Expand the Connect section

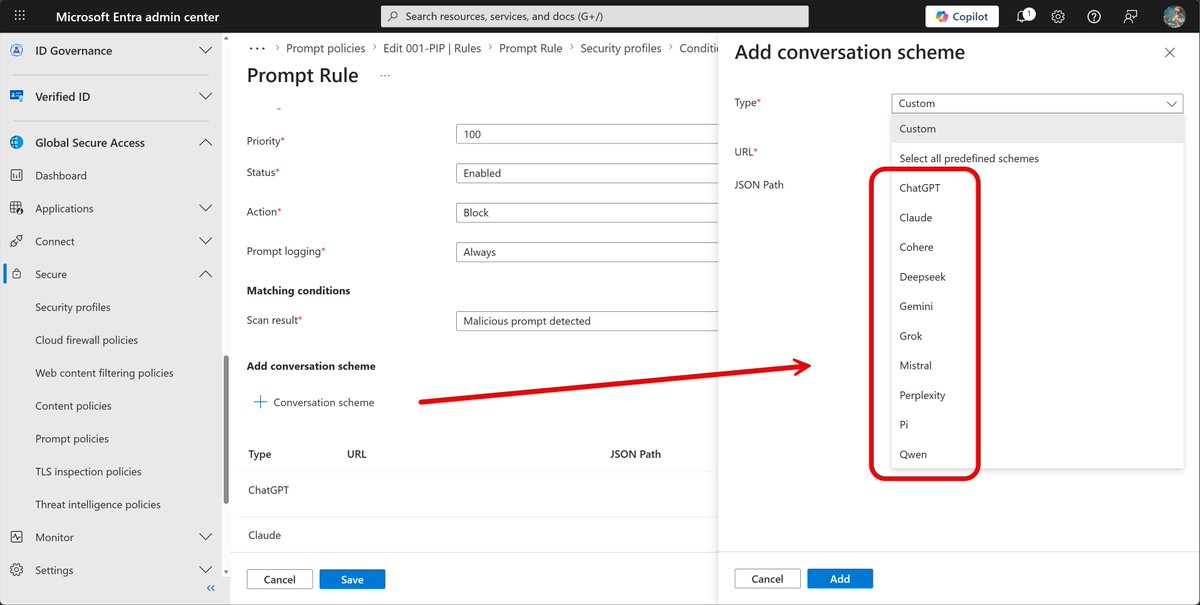205,241
